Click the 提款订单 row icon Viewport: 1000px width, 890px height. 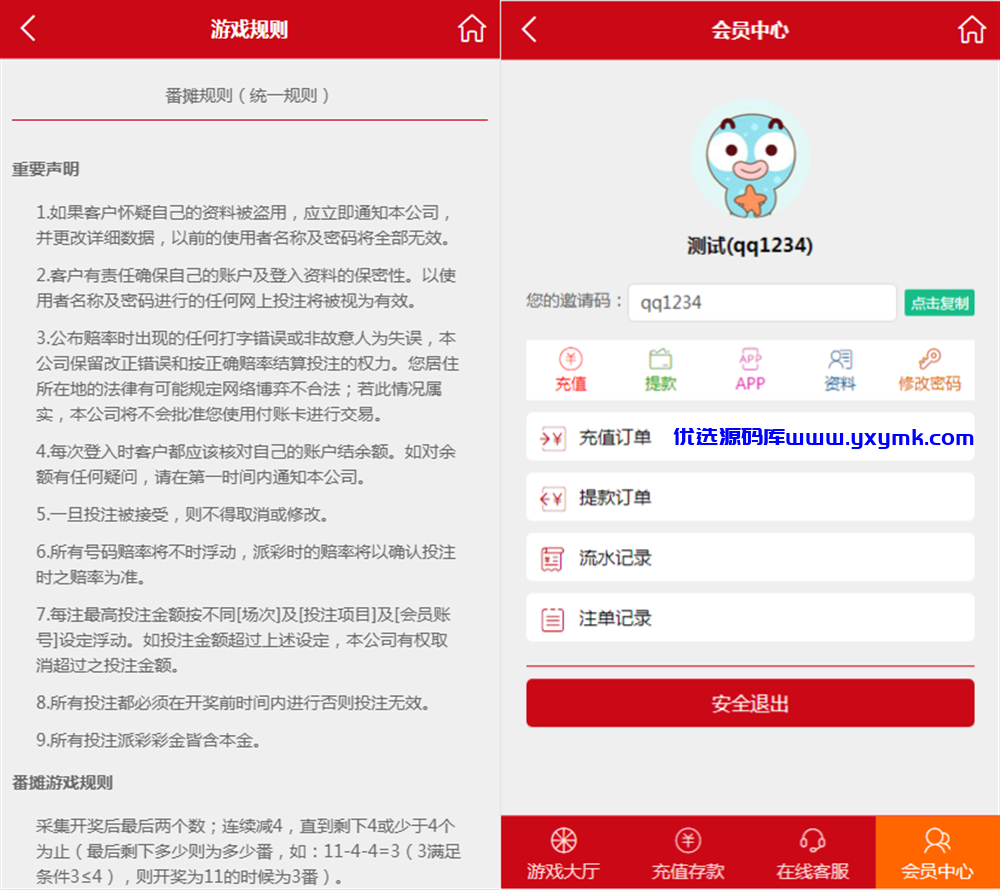(552, 498)
